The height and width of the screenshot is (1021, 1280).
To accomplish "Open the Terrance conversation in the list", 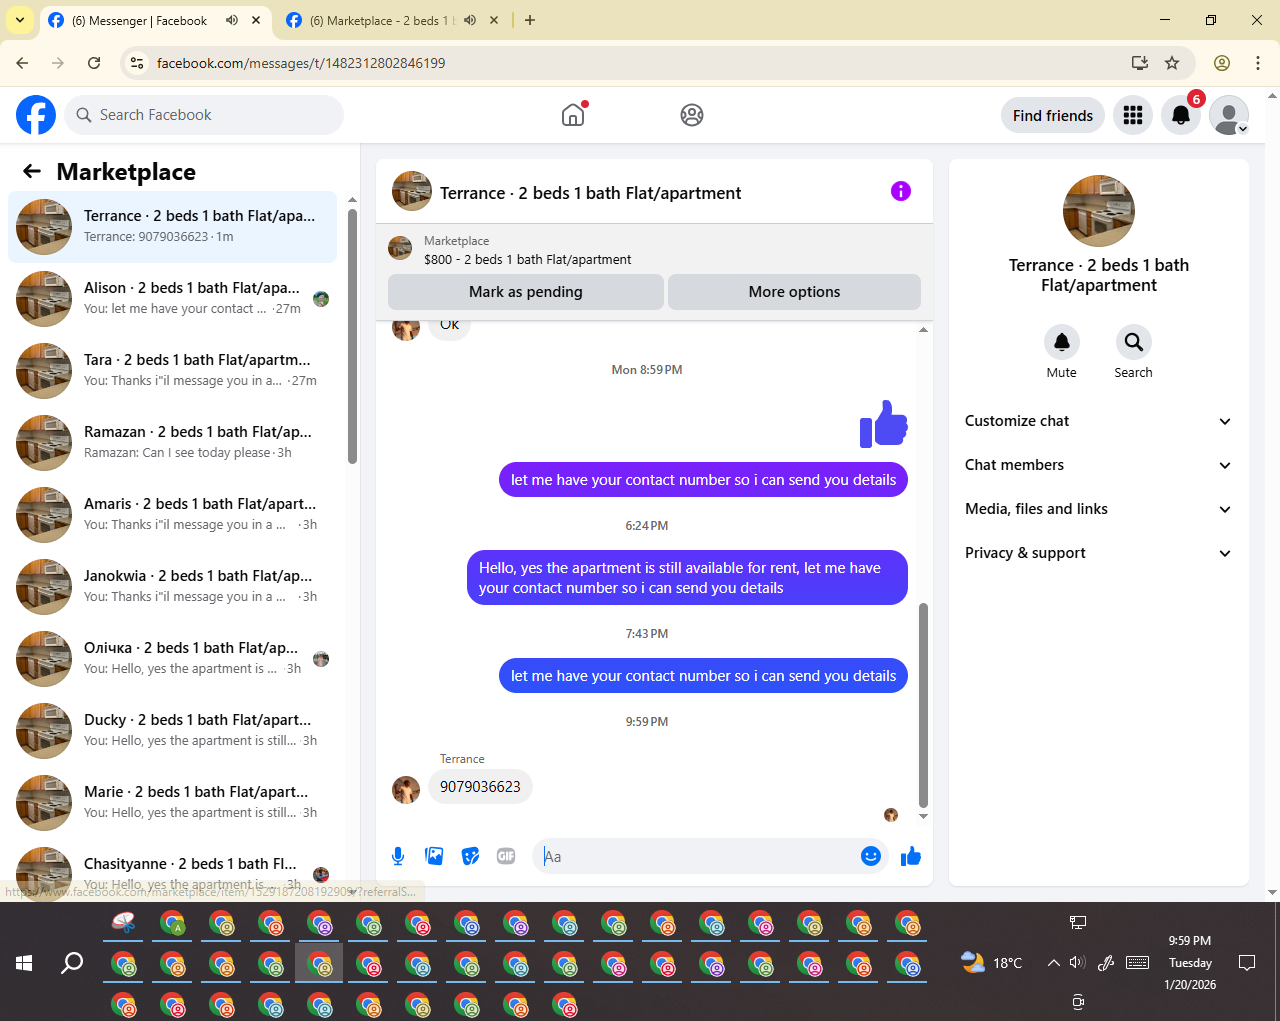I will pyautogui.click(x=173, y=227).
